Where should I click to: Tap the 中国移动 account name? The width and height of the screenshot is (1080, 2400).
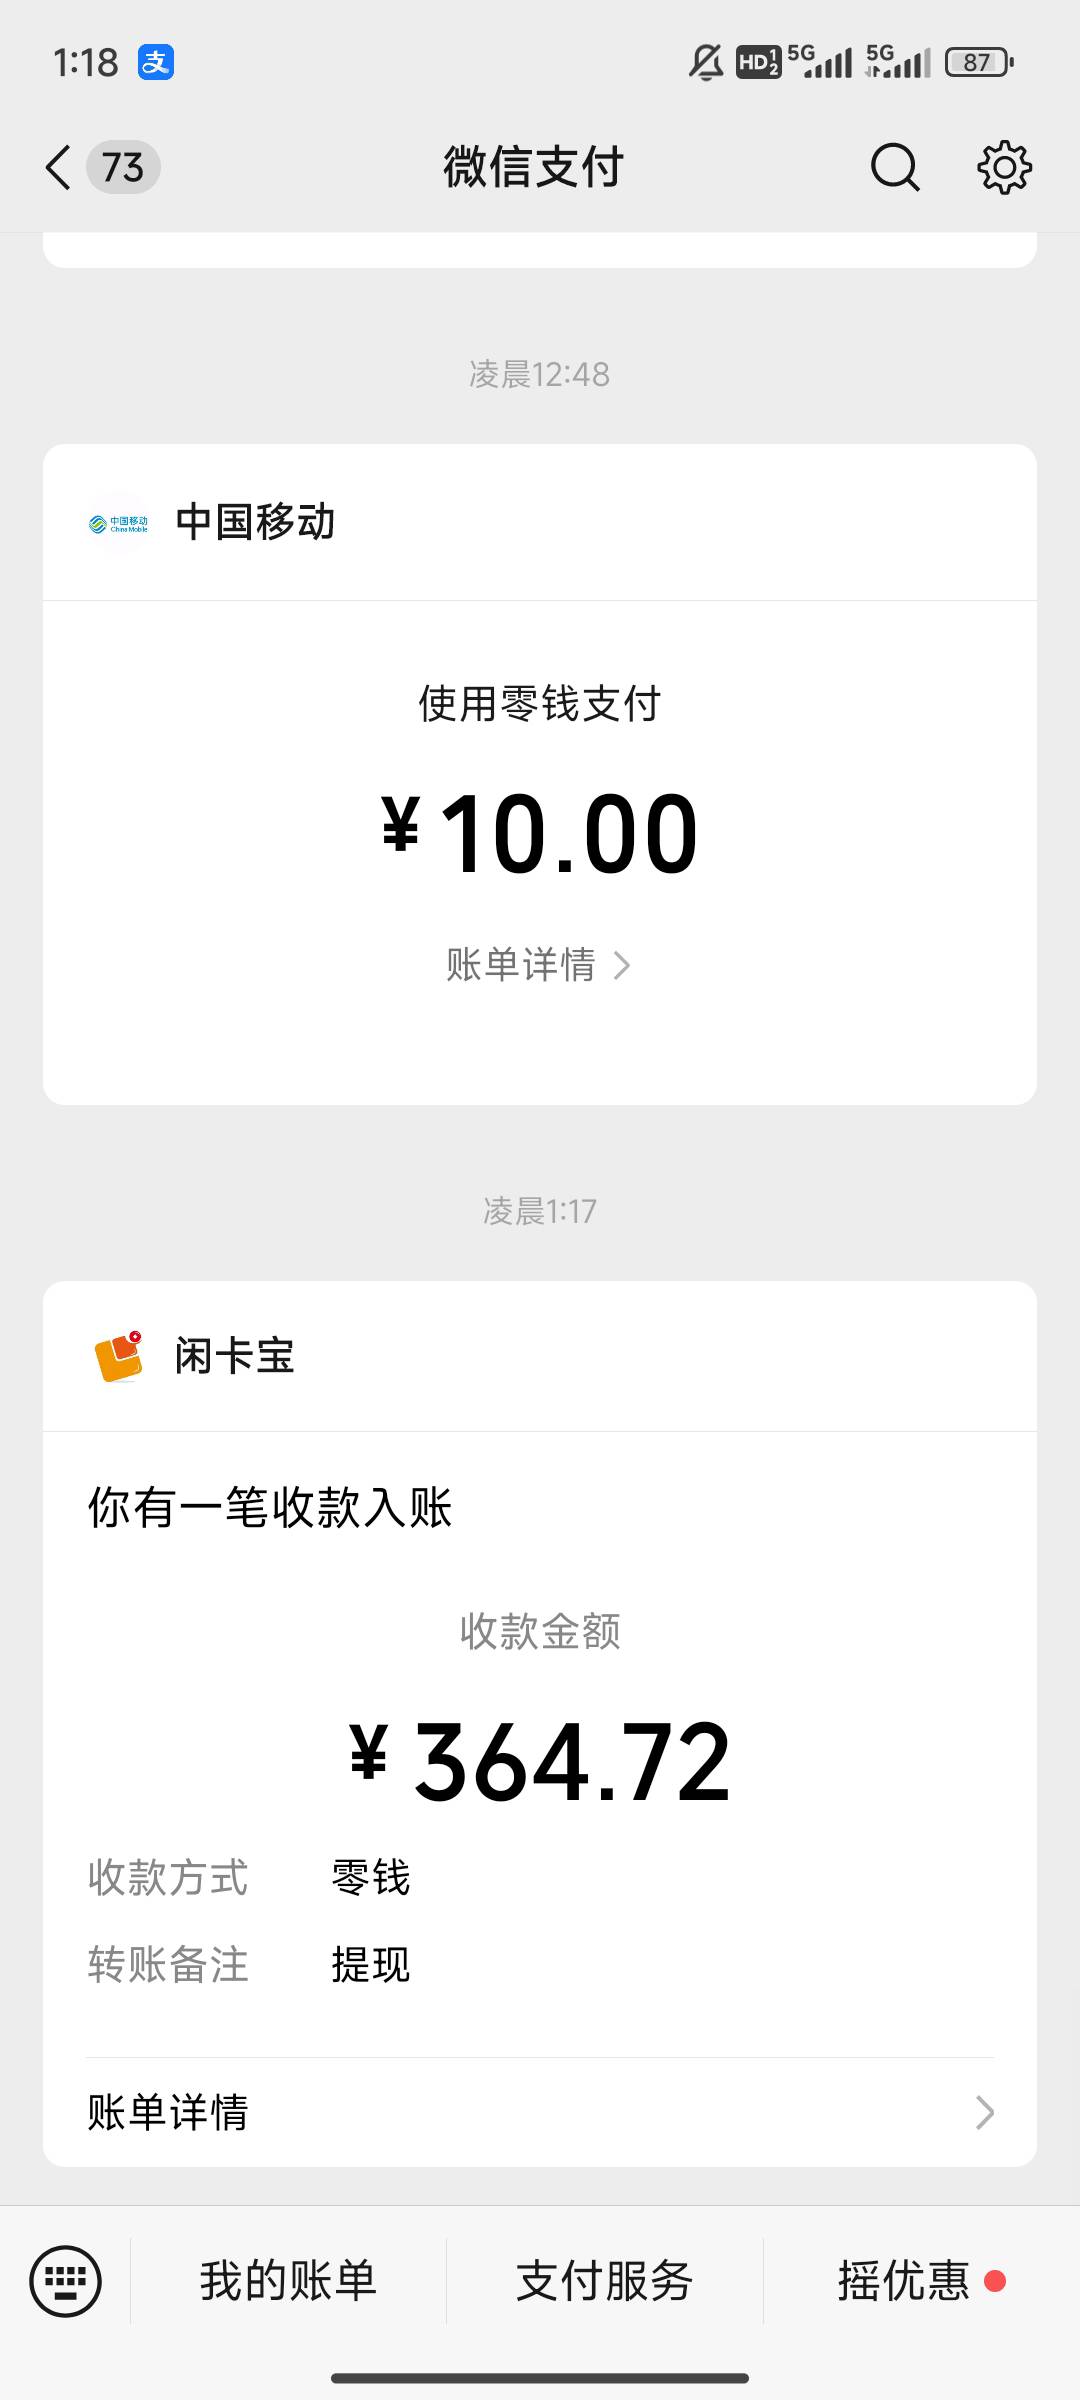point(255,523)
